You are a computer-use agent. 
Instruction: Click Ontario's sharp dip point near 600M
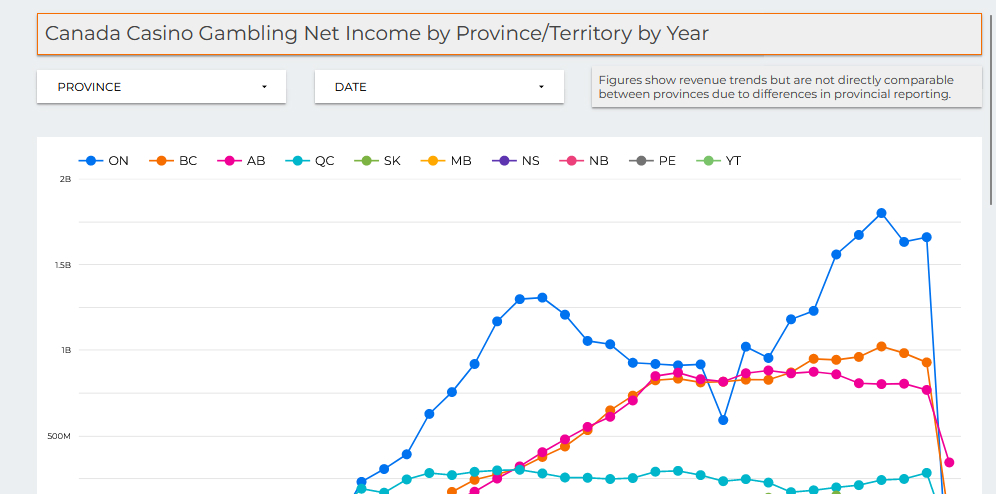(x=723, y=420)
